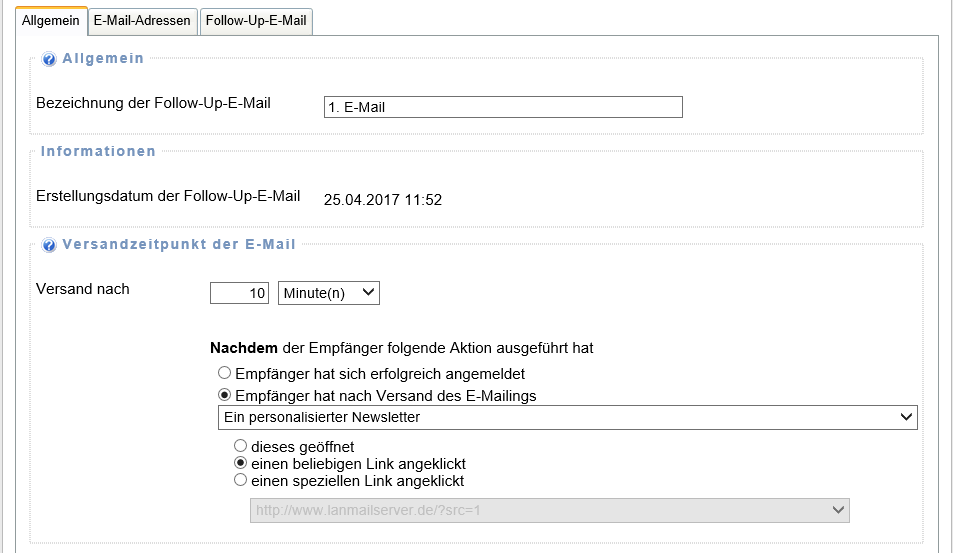Switch to the Allgemein tab
The height and width of the screenshot is (553, 953).
(x=51, y=21)
